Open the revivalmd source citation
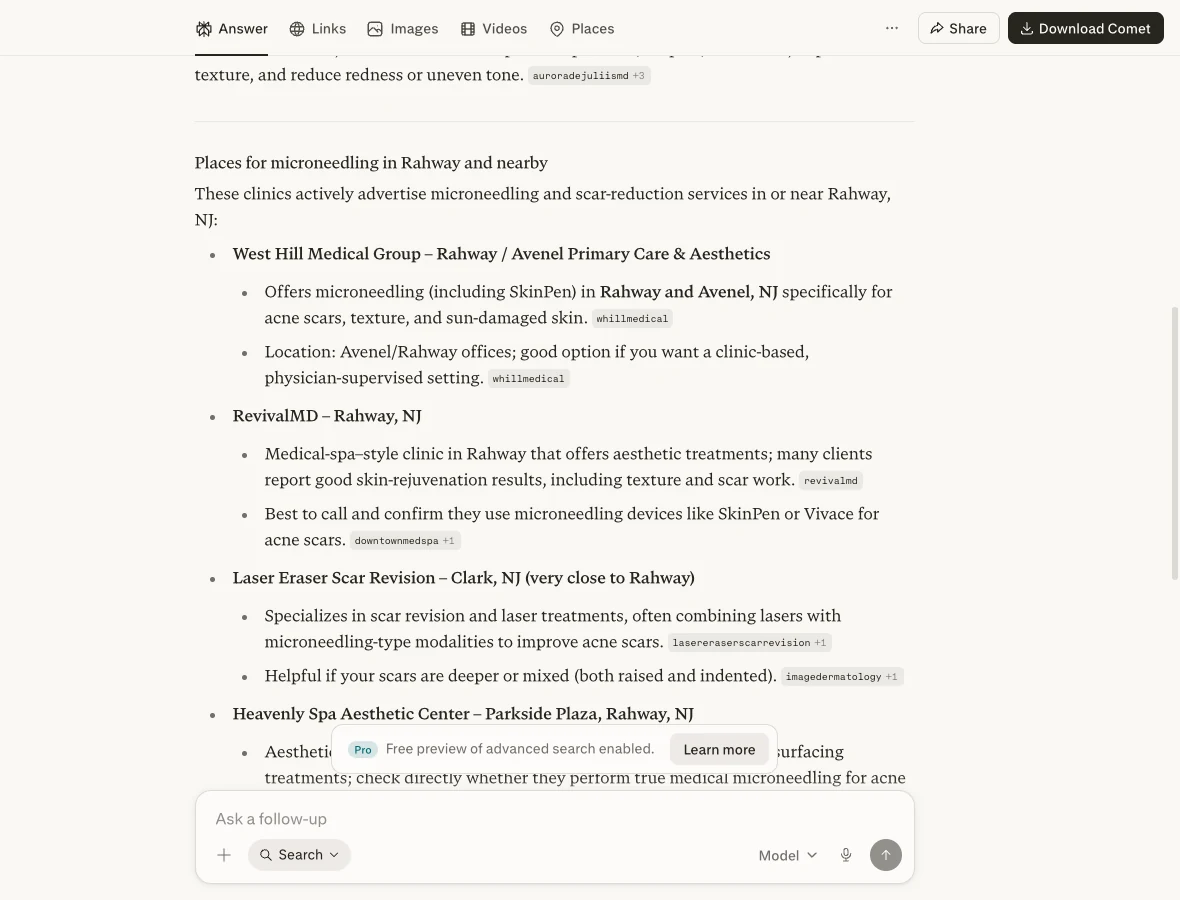The height and width of the screenshot is (900, 1180). (x=830, y=480)
